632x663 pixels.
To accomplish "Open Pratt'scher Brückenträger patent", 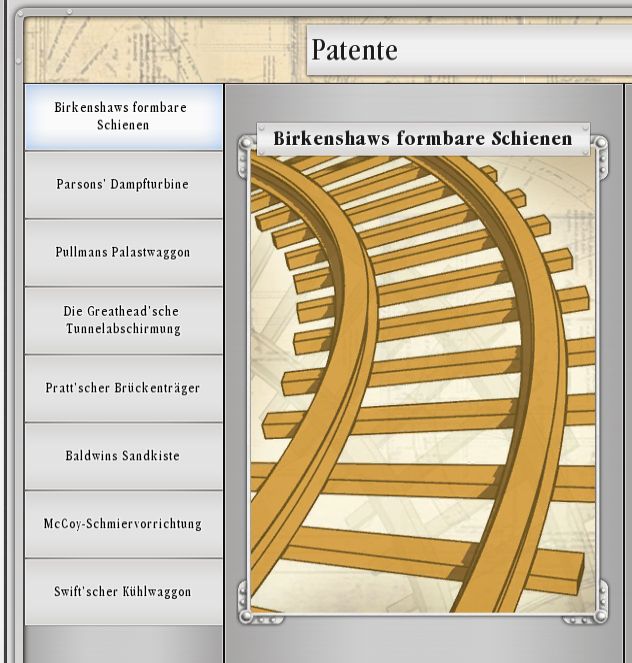I will (x=123, y=389).
